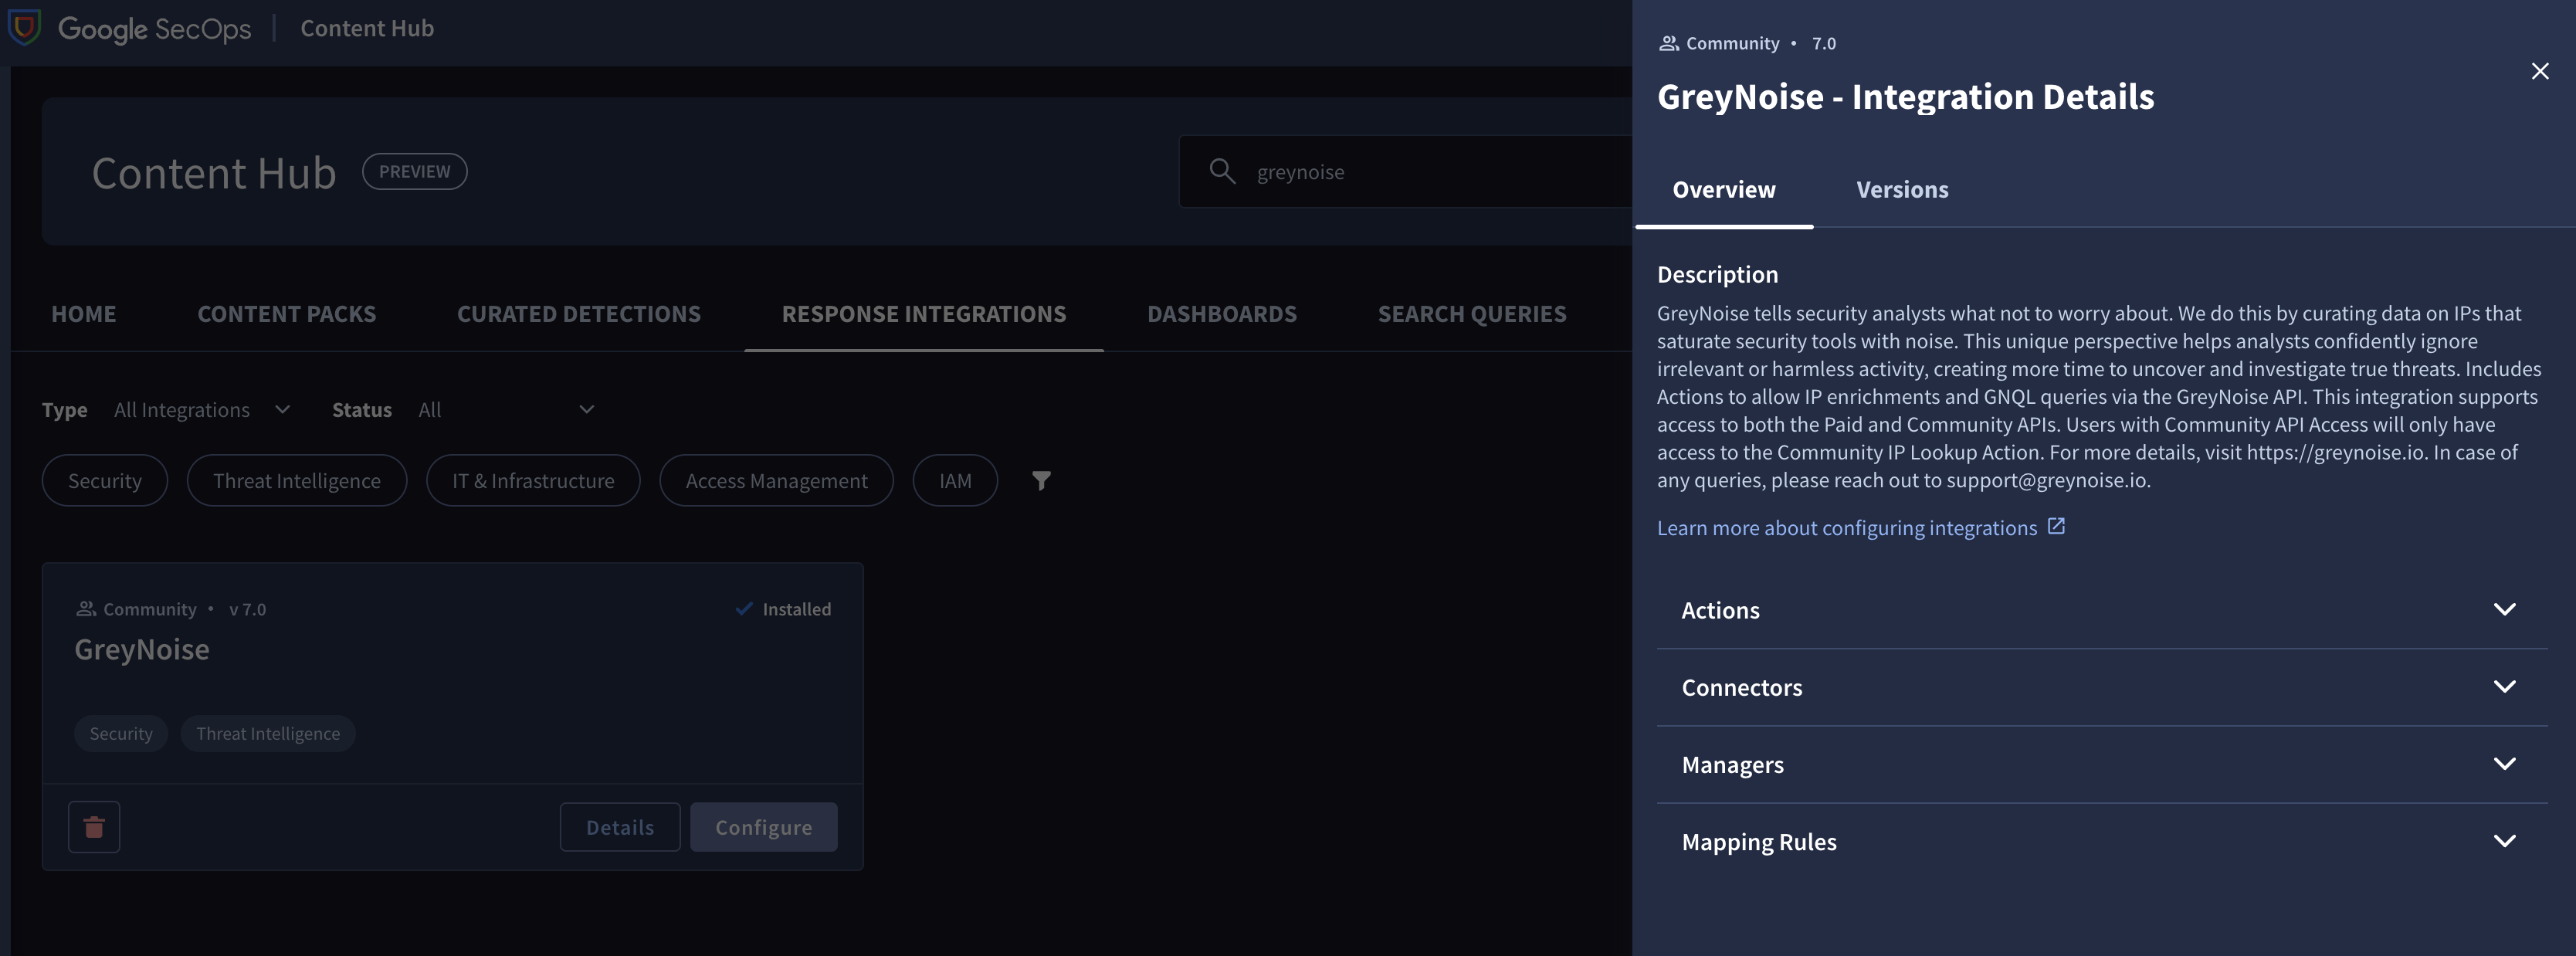The image size is (2576, 956).
Task: Open the Curated Detections tab
Action: pyautogui.click(x=578, y=314)
